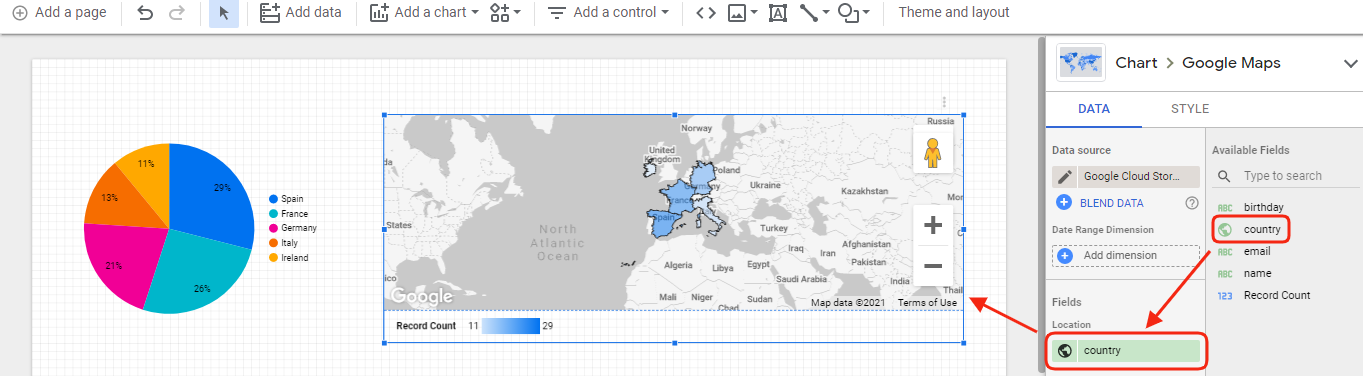This screenshot has height=376, width=1363.
Task: Click the globe icon beside country field
Action: (1065, 351)
